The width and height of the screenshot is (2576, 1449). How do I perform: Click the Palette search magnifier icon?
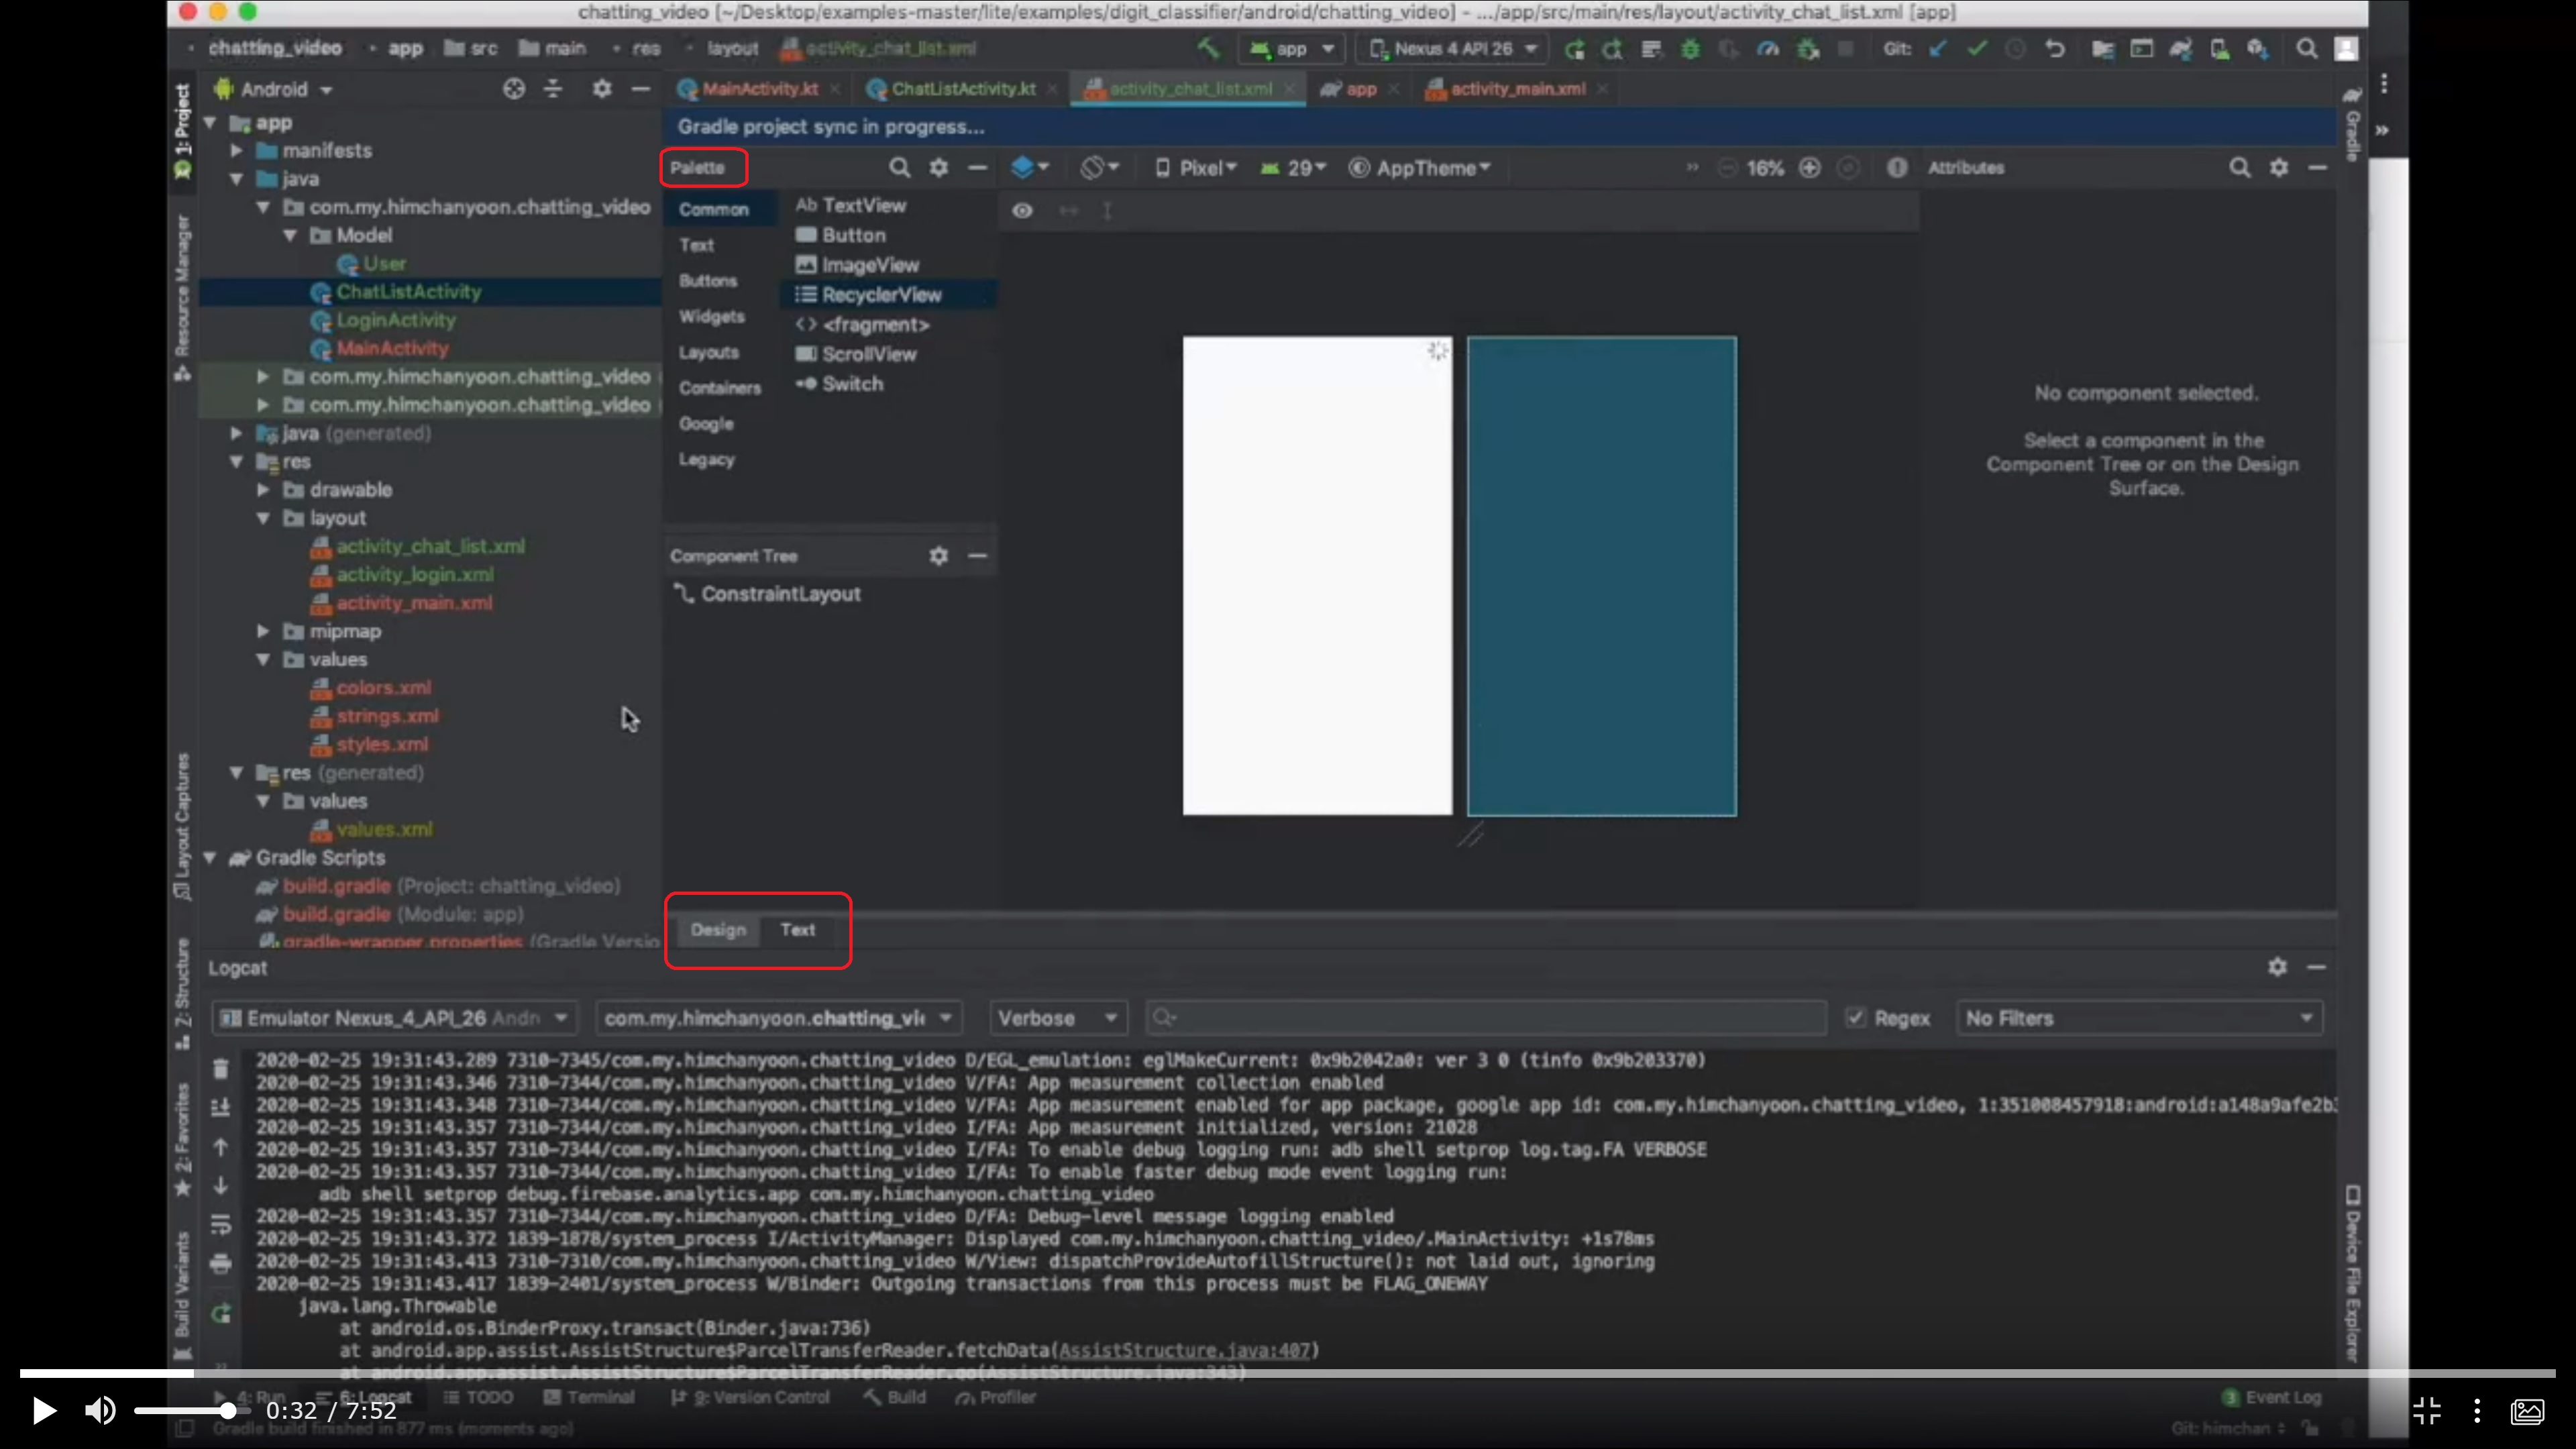pos(899,168)
